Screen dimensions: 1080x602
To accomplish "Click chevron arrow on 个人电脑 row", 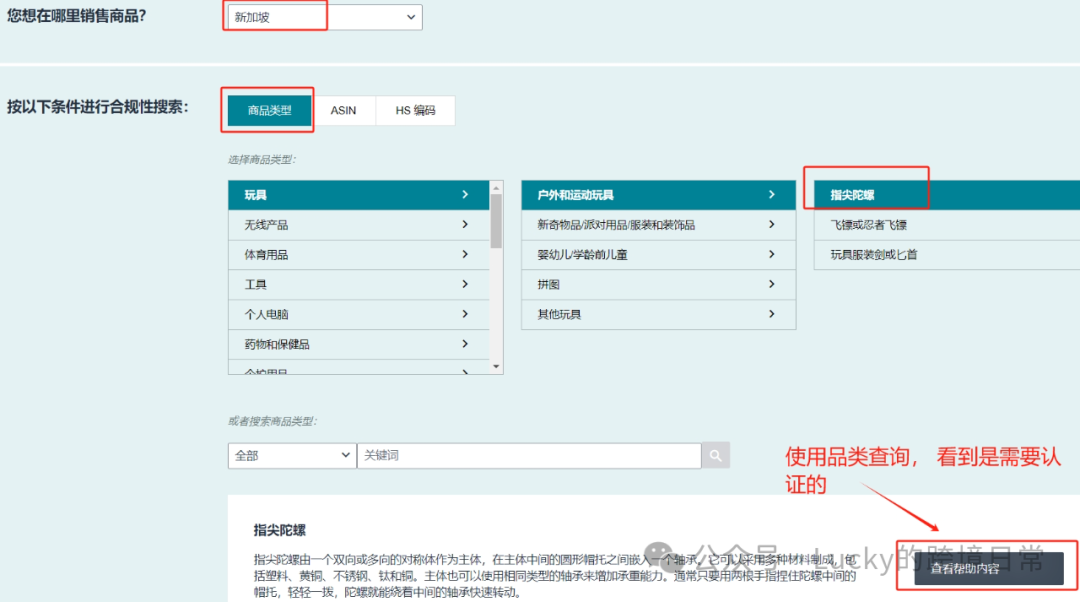I will tap(465, 314).
